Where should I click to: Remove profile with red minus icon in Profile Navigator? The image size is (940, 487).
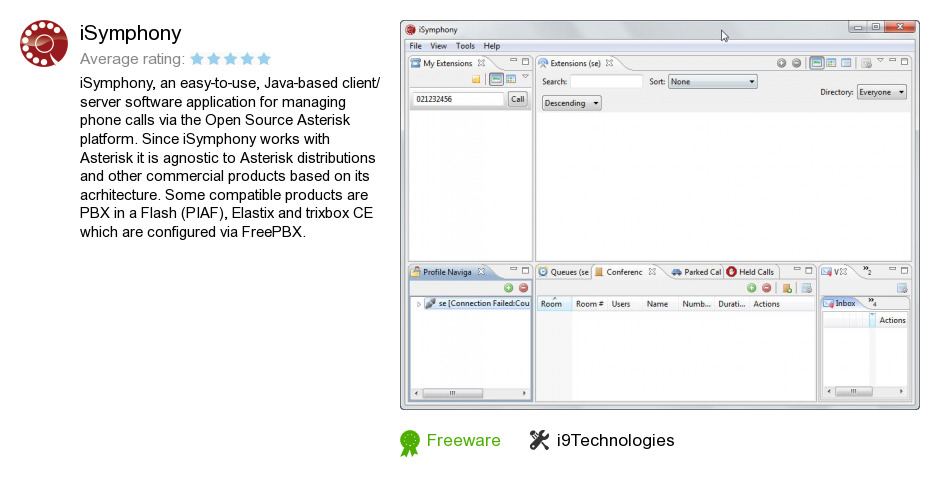point(523,288)
